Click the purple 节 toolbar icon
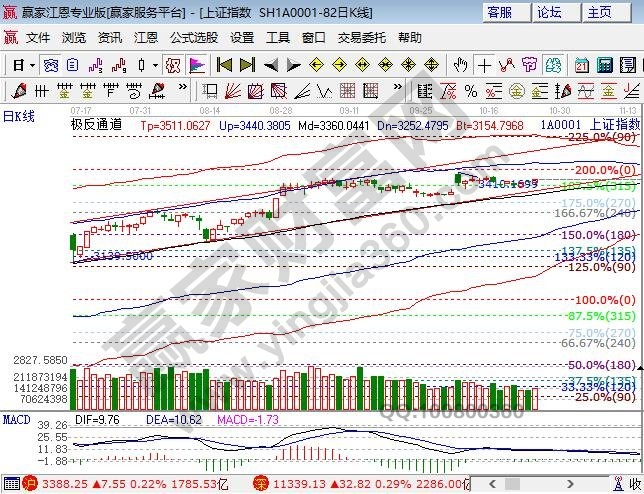The height and width of the screenshot is (494, 644). pos(529,65)
